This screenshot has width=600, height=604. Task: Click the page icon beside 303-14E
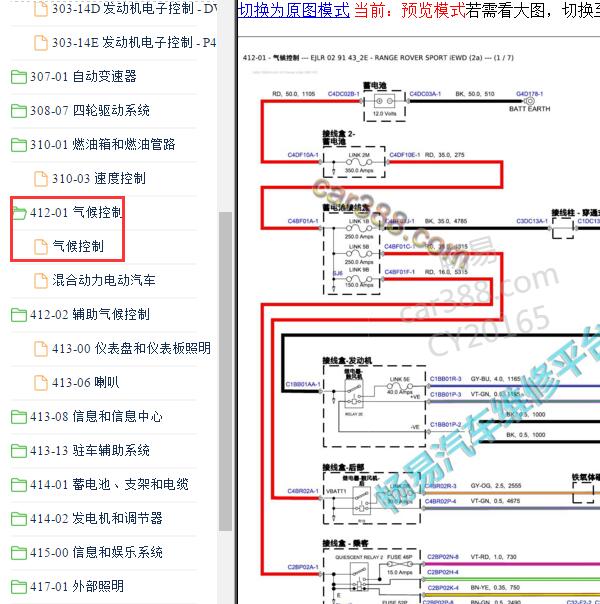point(41,43)
